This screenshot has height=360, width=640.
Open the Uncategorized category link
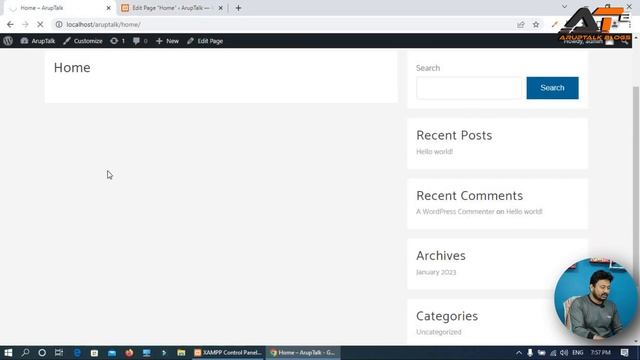pos(439,332)
